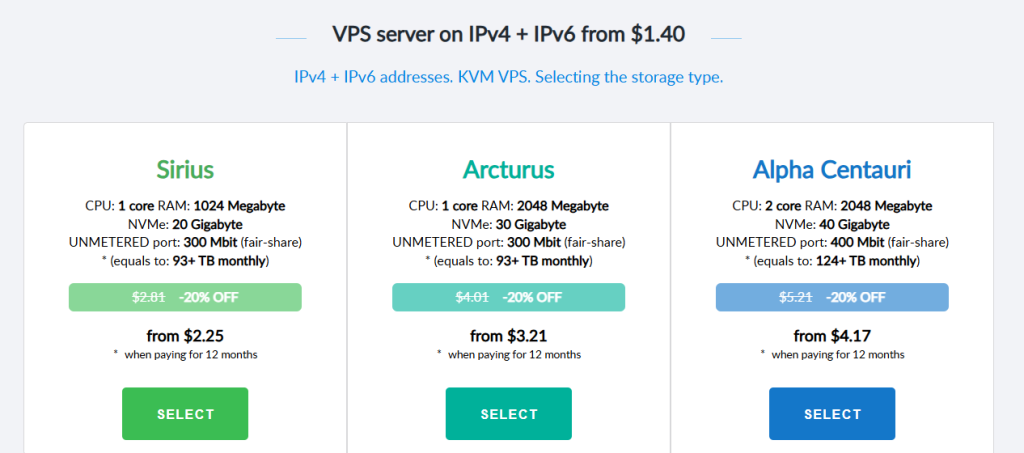This screenshot has width=1024, height=453.
Task: Click the green SELECT button for Sirius
Action: 185,414
